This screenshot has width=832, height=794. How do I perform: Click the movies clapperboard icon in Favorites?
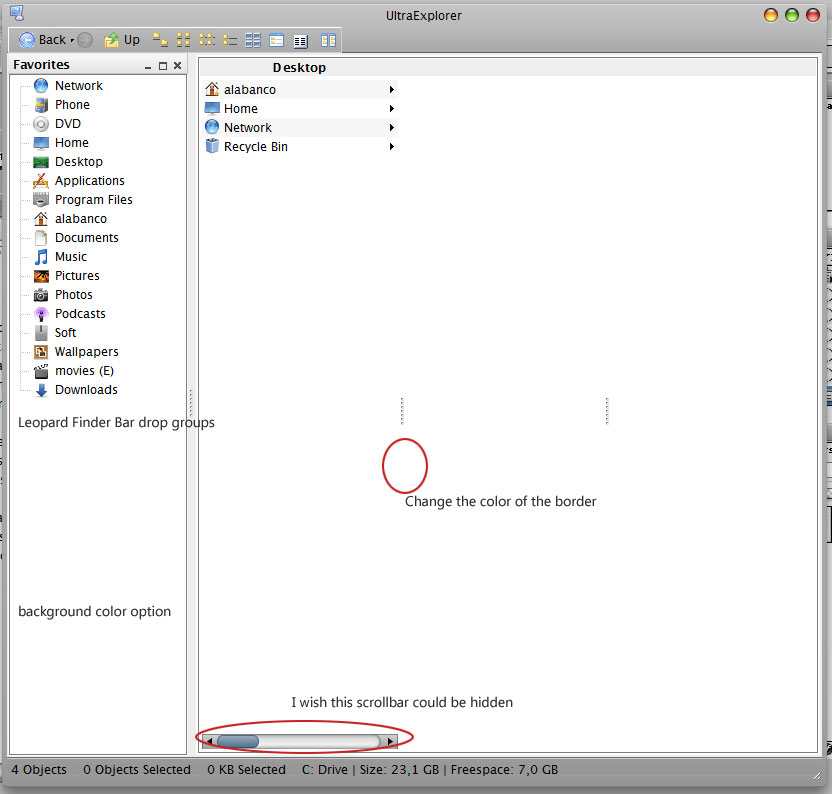click(41, 371)
